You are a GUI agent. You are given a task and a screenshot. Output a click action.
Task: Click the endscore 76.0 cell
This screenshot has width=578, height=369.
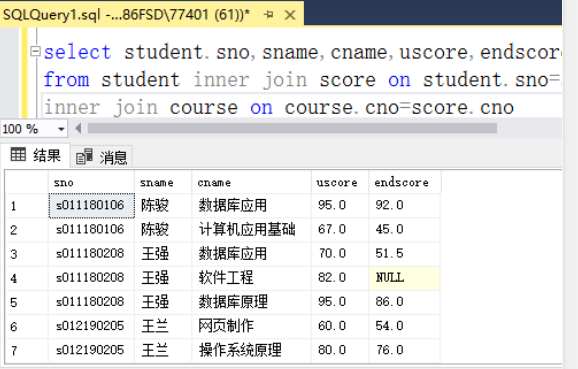tap(404, 351)
